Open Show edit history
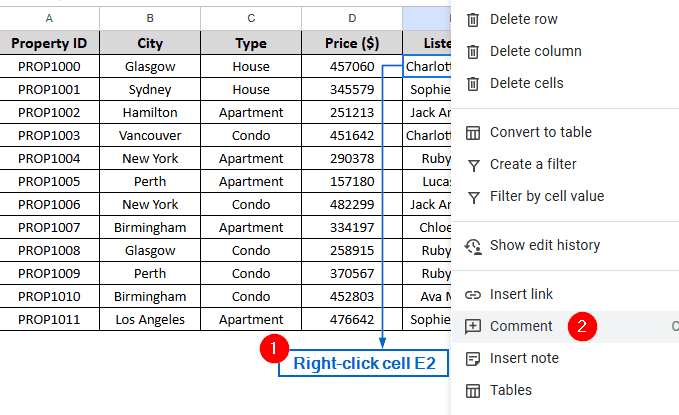The width and height of the screenshot is (679, 415). [565, 246]
